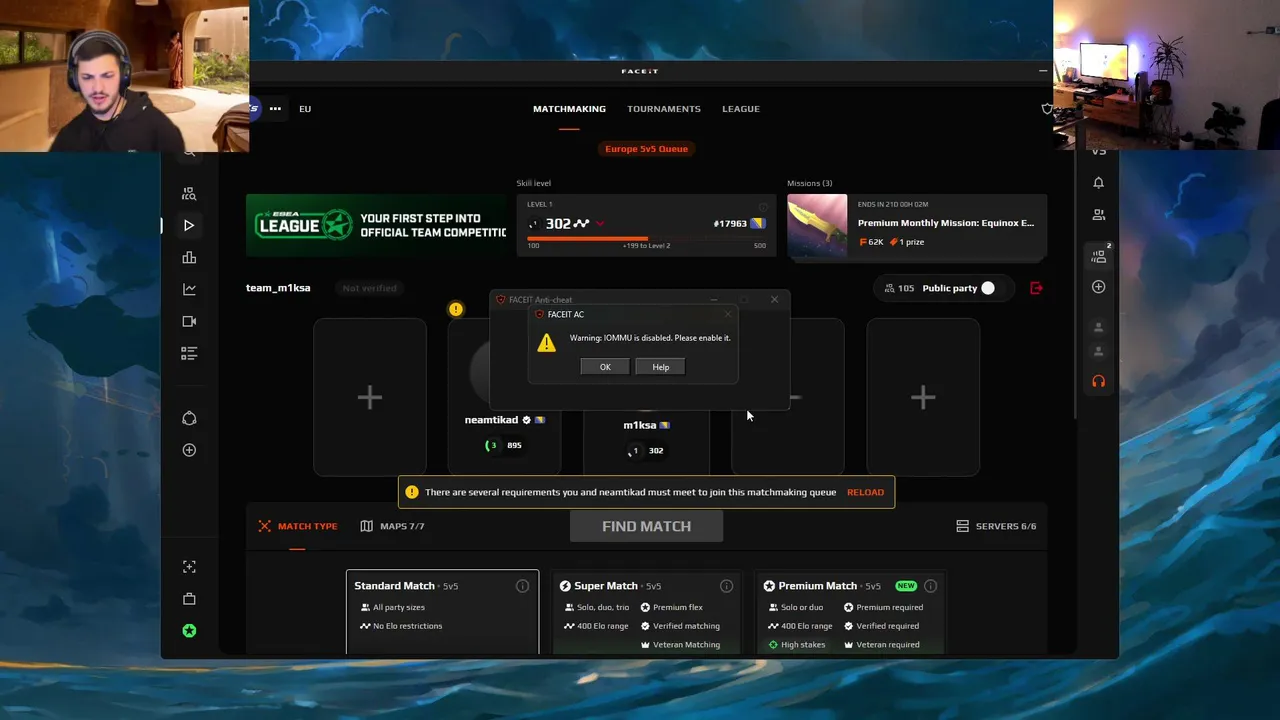Show info for Super Match
This screenshot has height=720, width=1280.
click(x=726, y=586)
